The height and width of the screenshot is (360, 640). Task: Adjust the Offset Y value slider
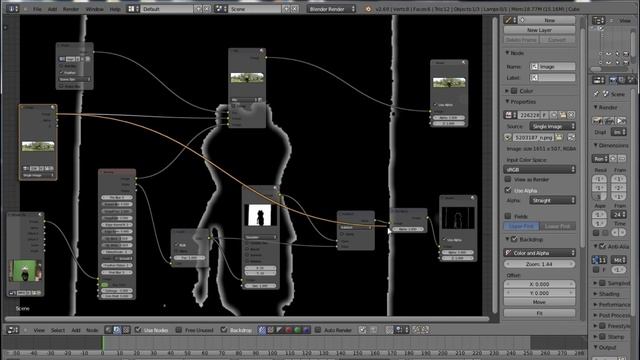(x=539, y=293)
